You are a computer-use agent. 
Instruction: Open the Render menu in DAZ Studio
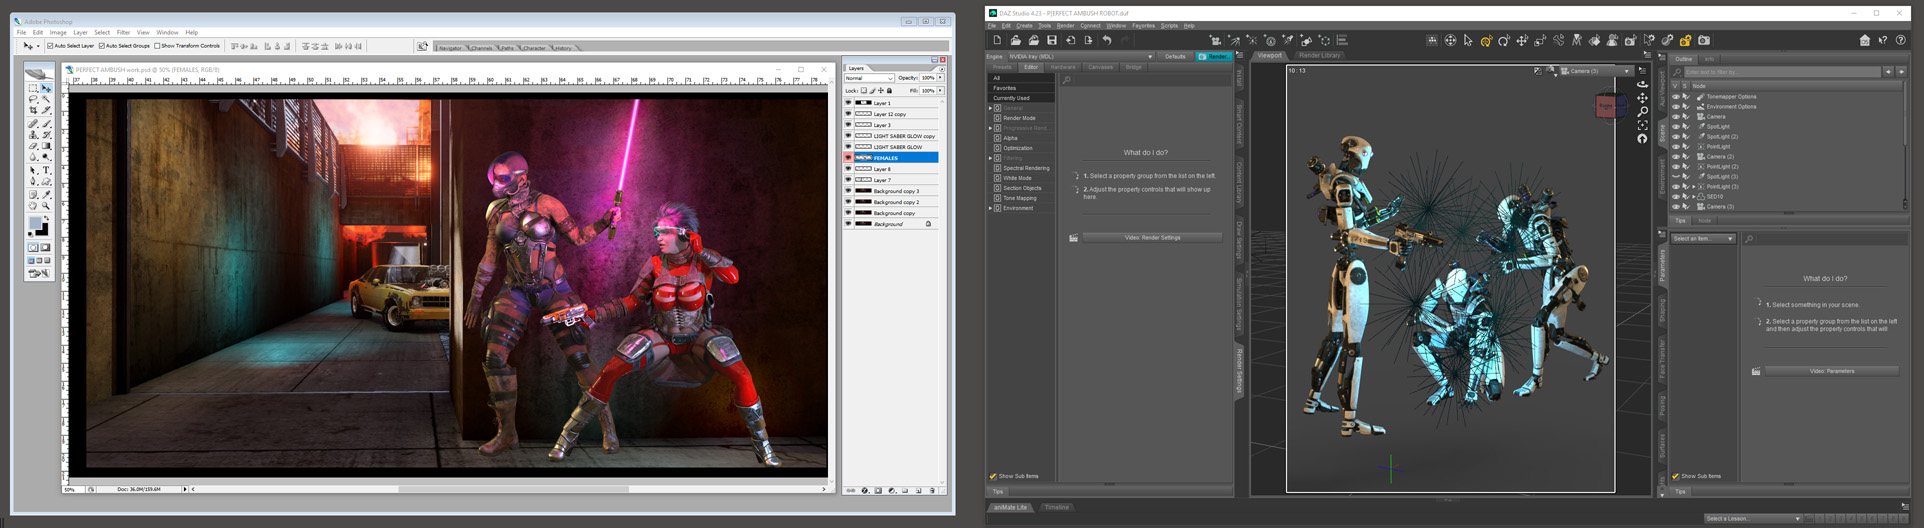point(1065,26)
